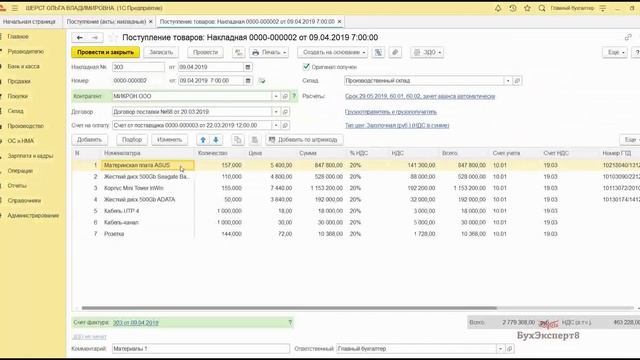The width and height of the screenshot is (640, 360).
Task: Expand Ответственный dropdown arrow
Action: click(x=500, y=349)
